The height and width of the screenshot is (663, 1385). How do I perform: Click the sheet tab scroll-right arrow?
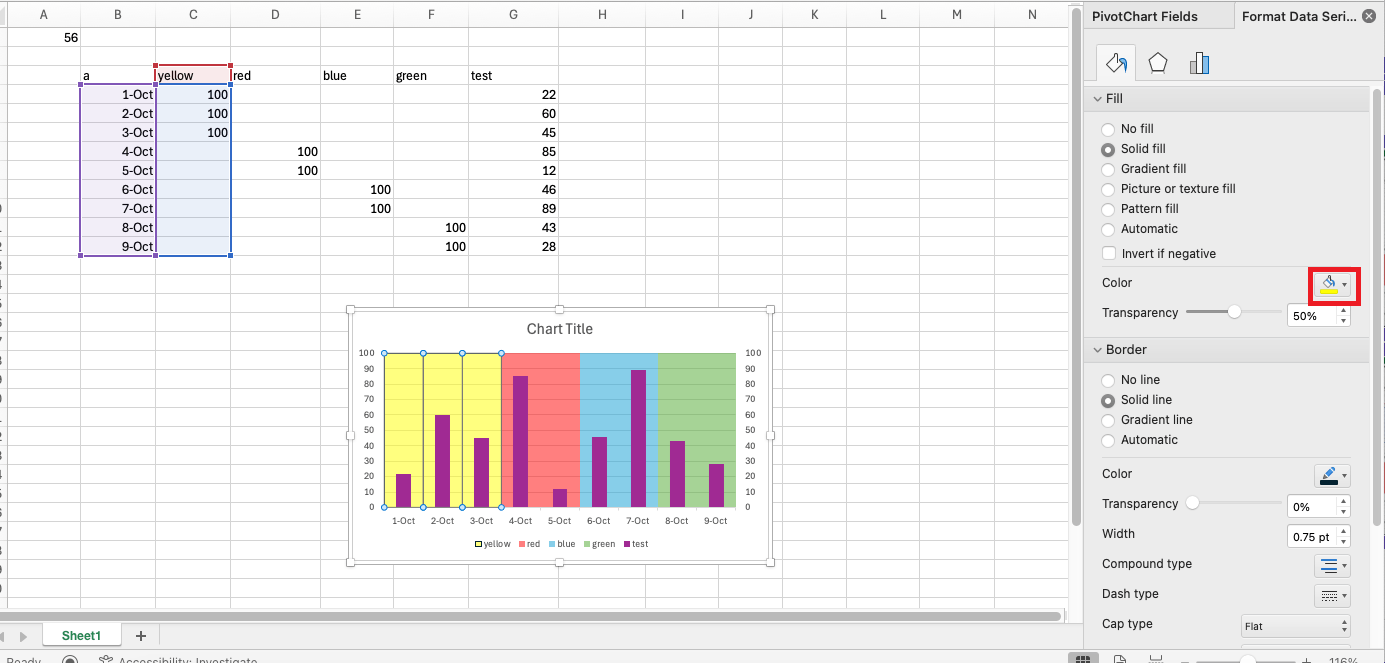click(23, 636)
